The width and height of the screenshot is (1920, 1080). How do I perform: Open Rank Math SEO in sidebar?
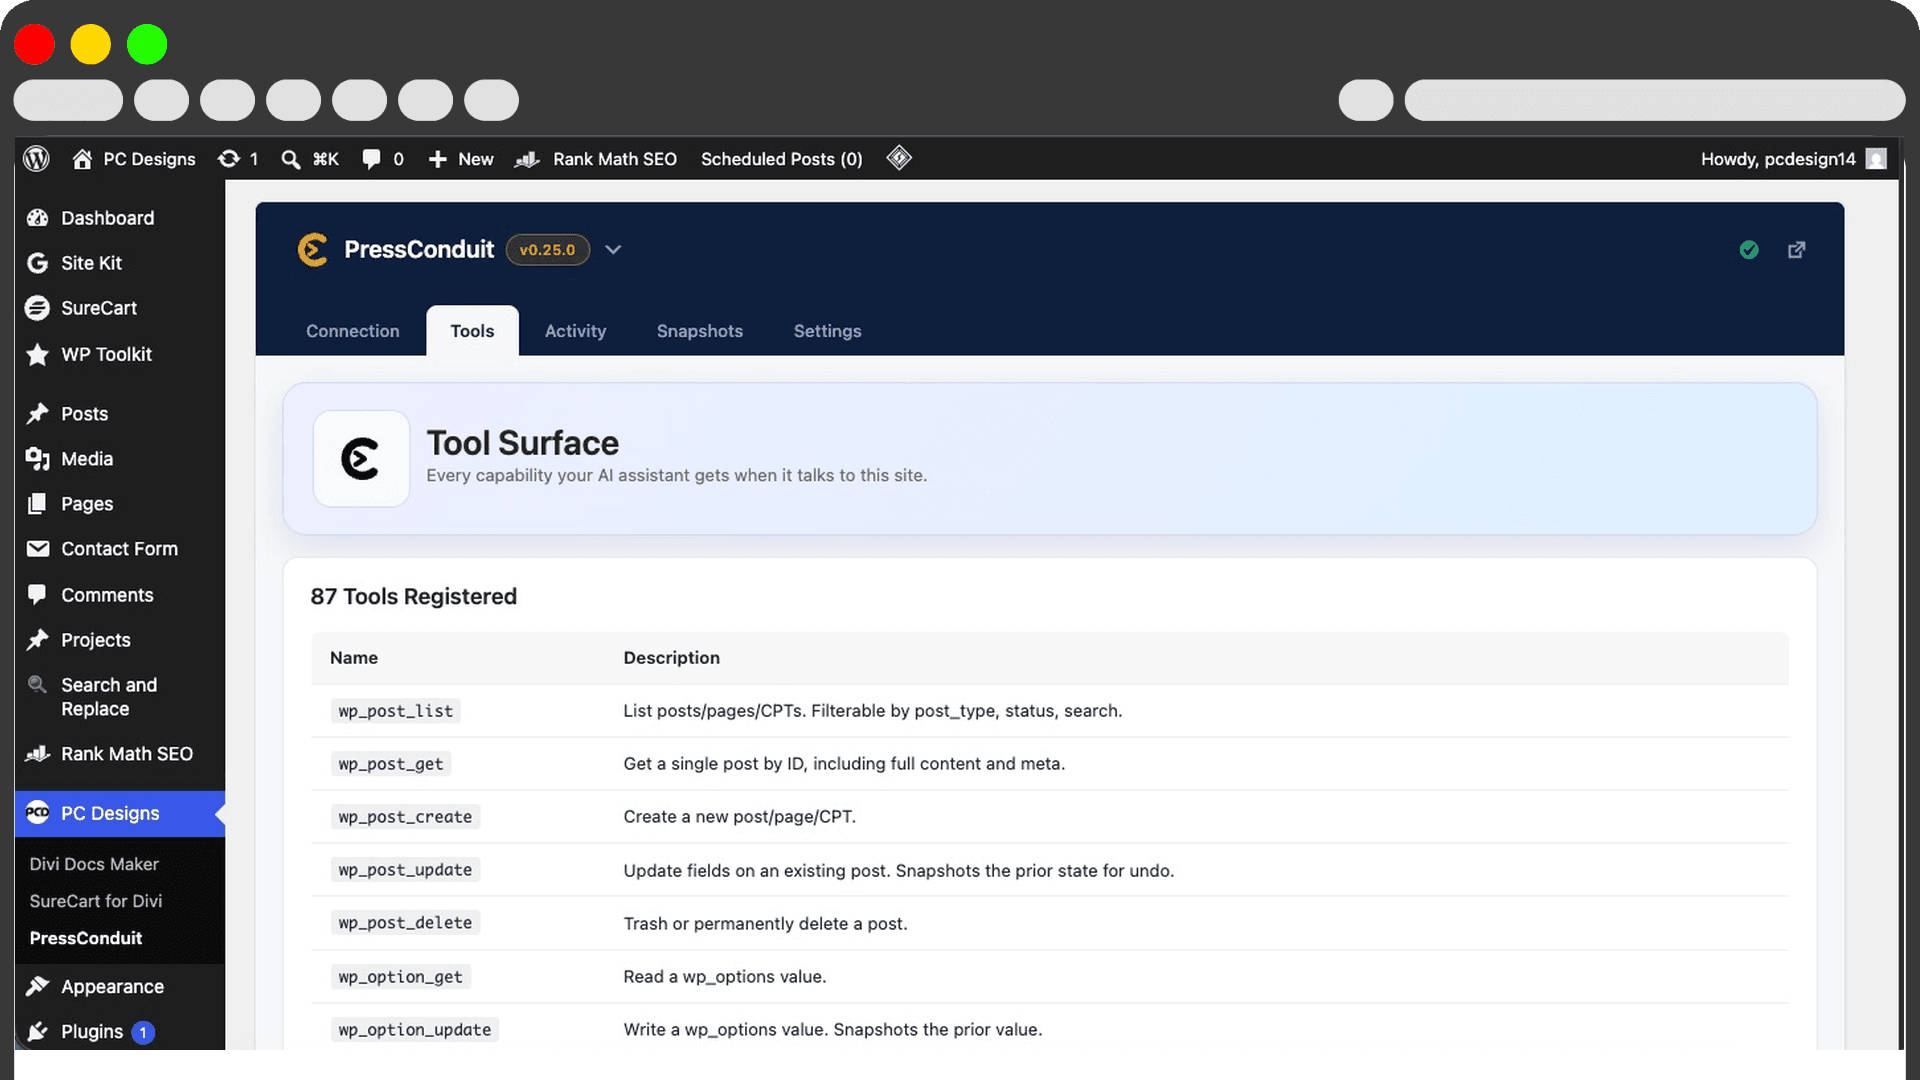[x=127, y=754]
